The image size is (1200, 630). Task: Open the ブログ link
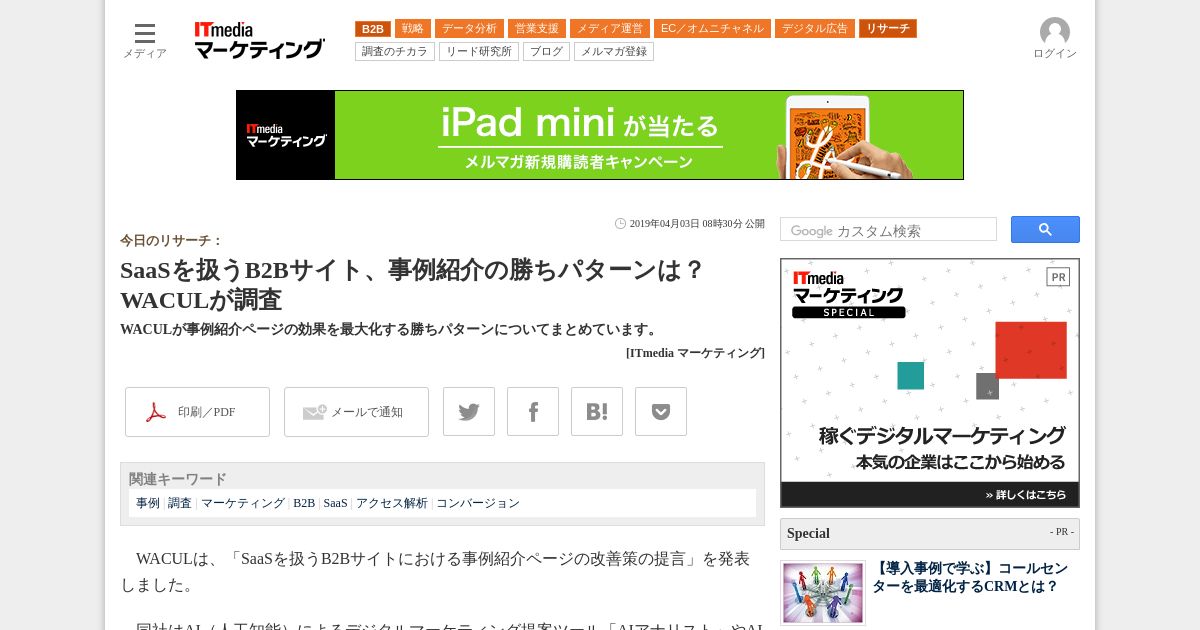(546, 51)
